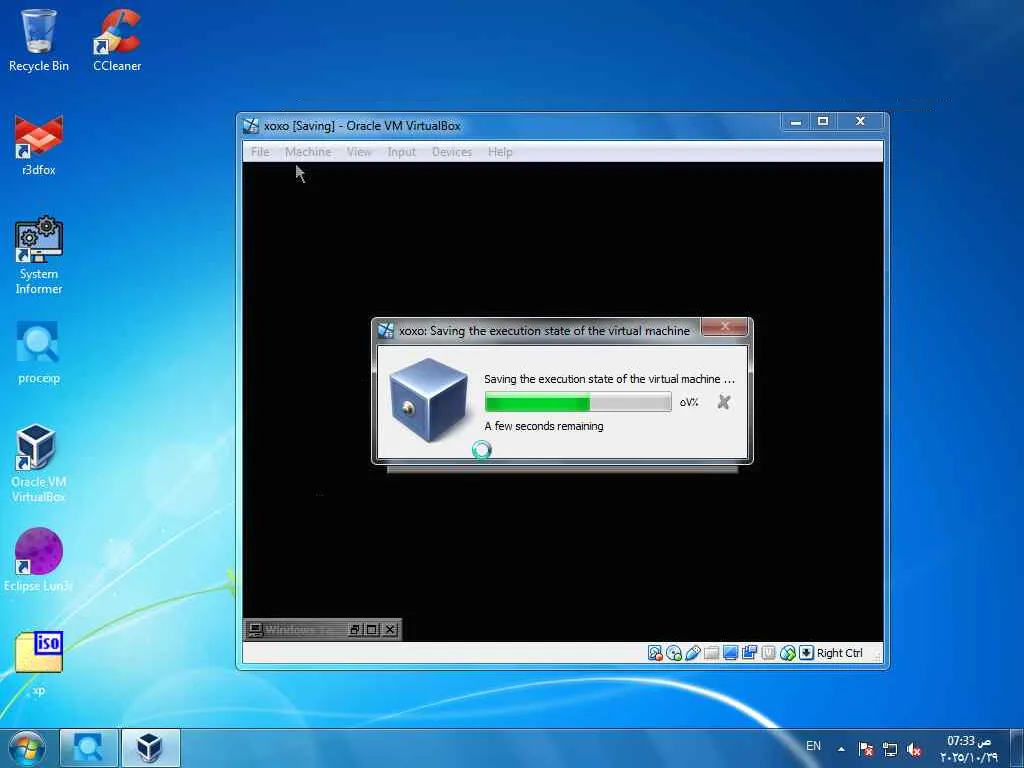This screenshot has width=1024, height=768.
Task: Click the progress percentage value
Action: pos(689,402)
